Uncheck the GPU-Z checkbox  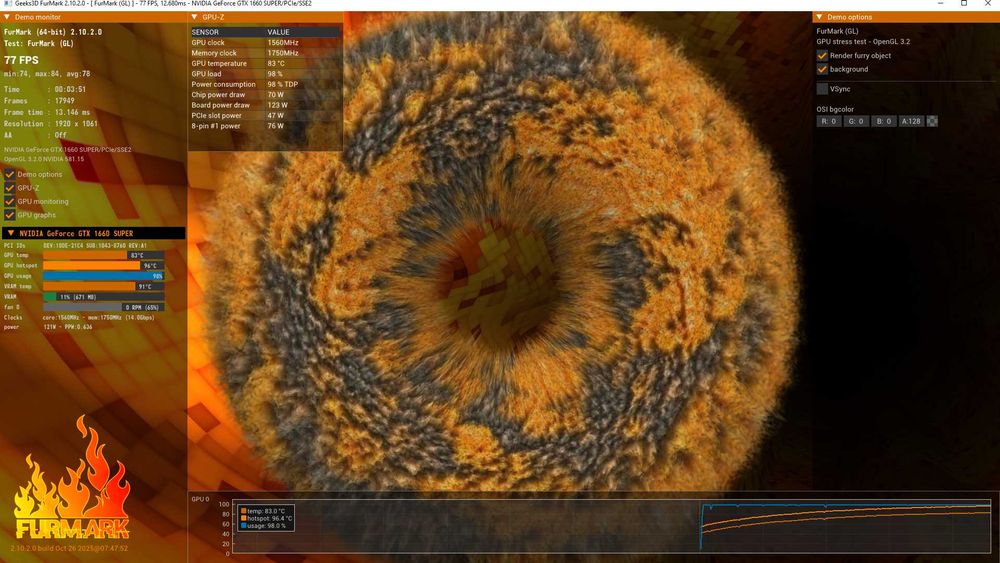[10, 187]
